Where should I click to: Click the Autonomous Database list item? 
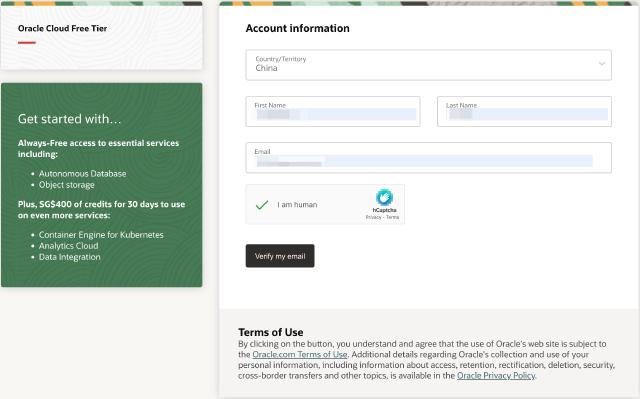(x=82, y=173)
